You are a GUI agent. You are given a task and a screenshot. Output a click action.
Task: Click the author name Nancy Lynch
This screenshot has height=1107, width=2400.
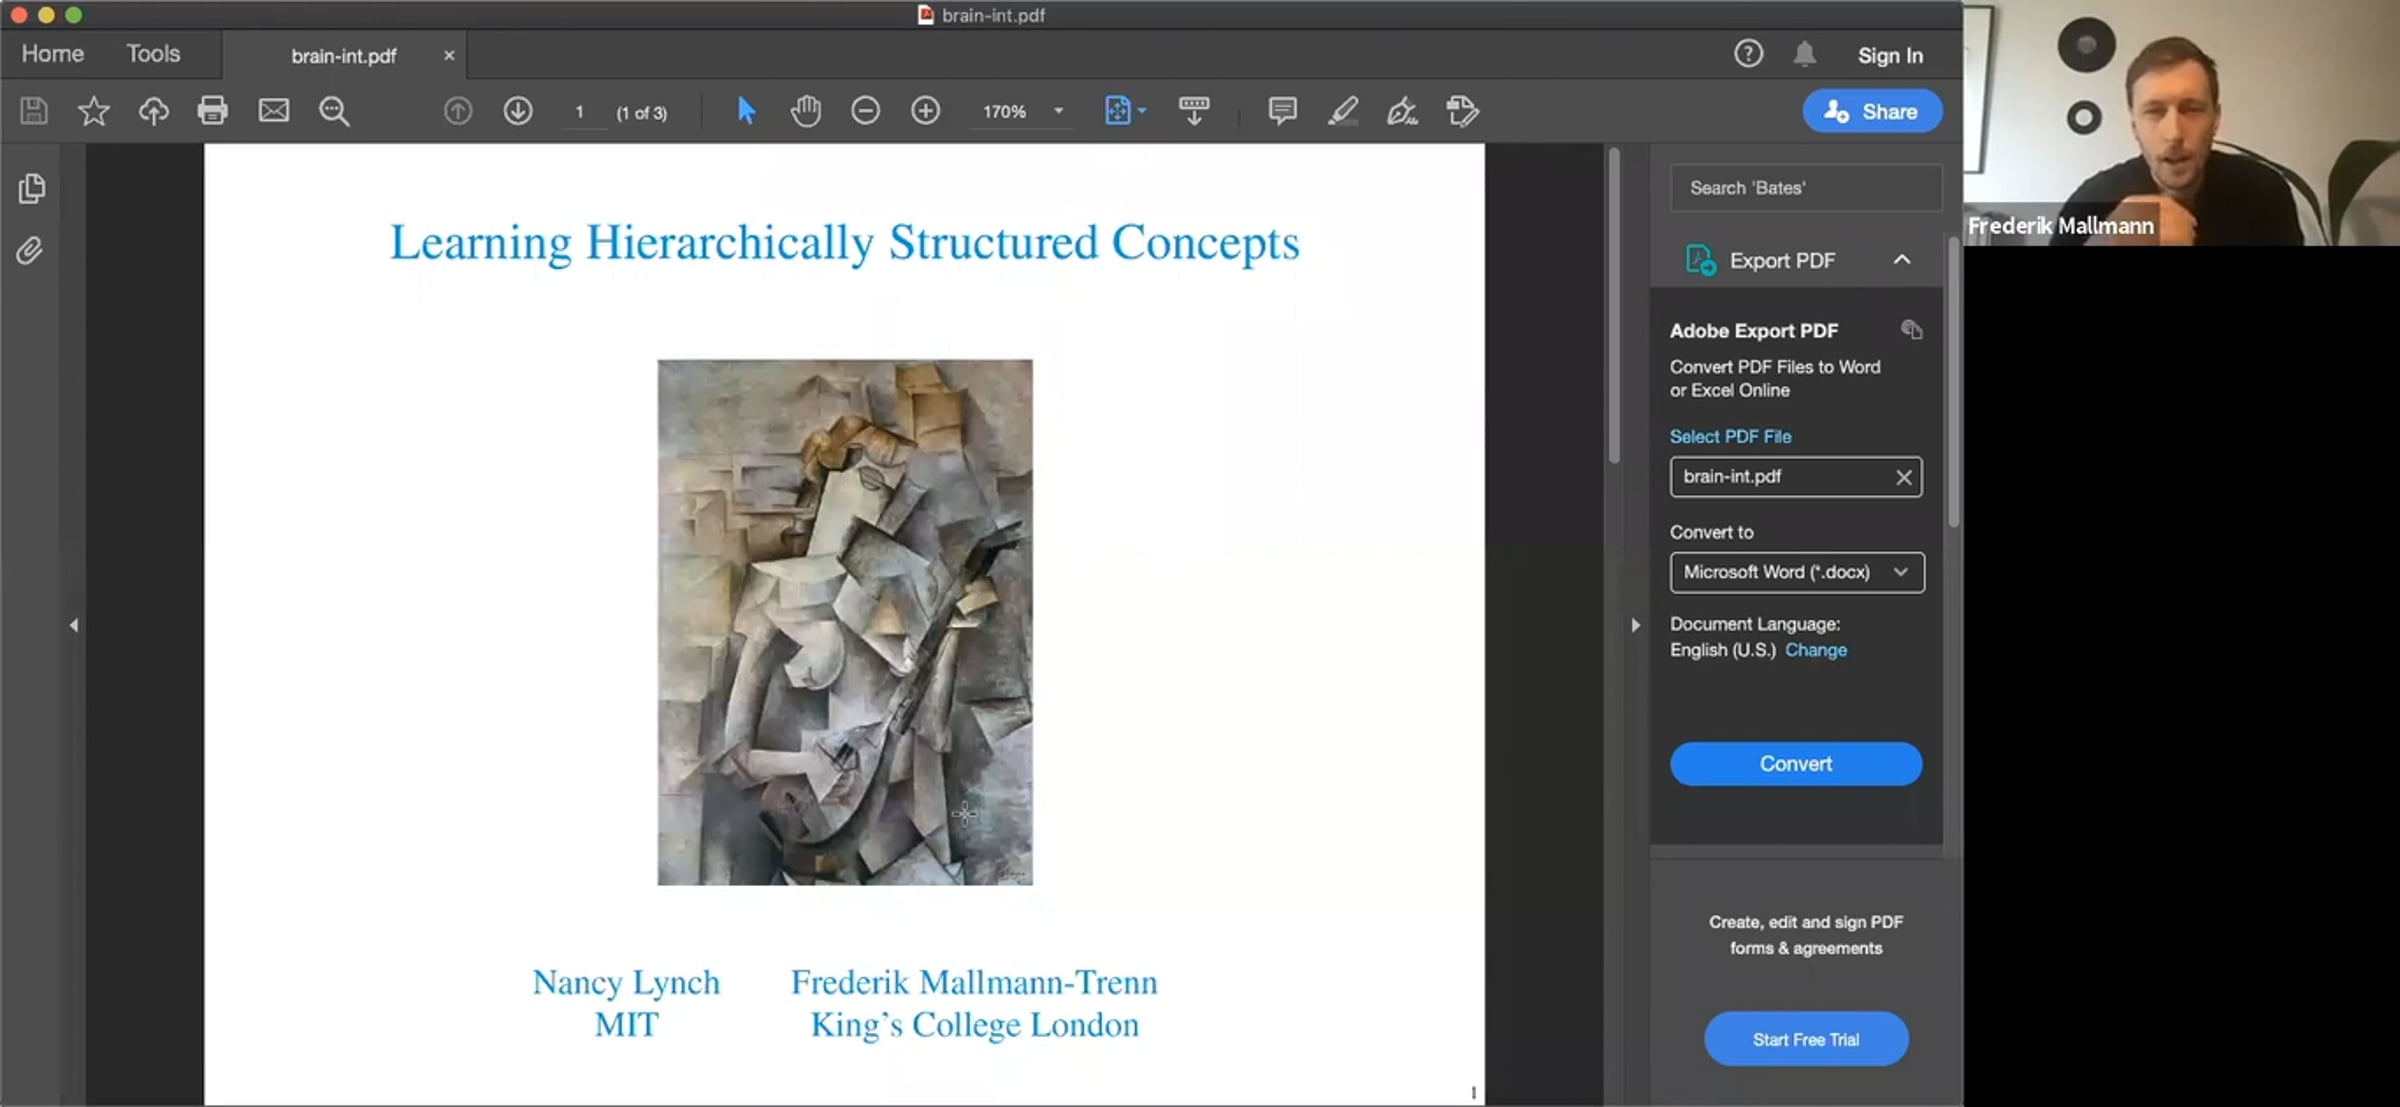626,982
